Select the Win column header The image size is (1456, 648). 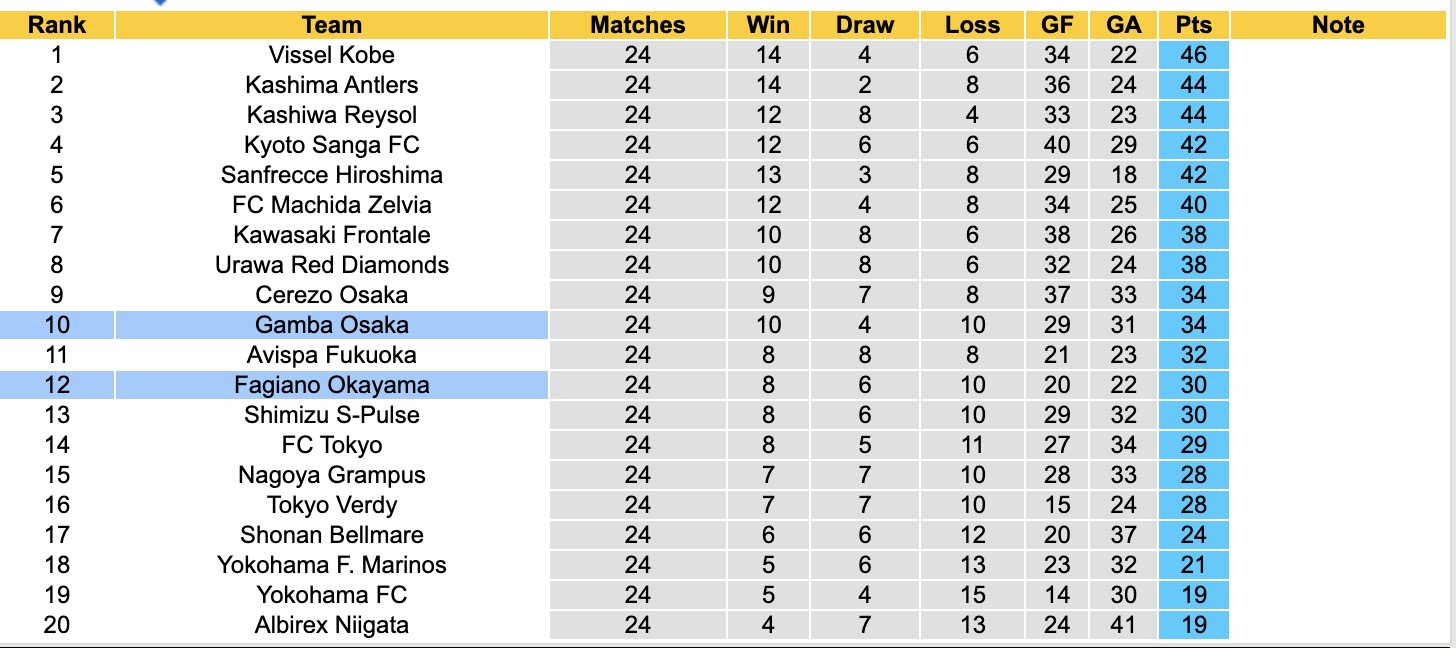pos(768,25)
